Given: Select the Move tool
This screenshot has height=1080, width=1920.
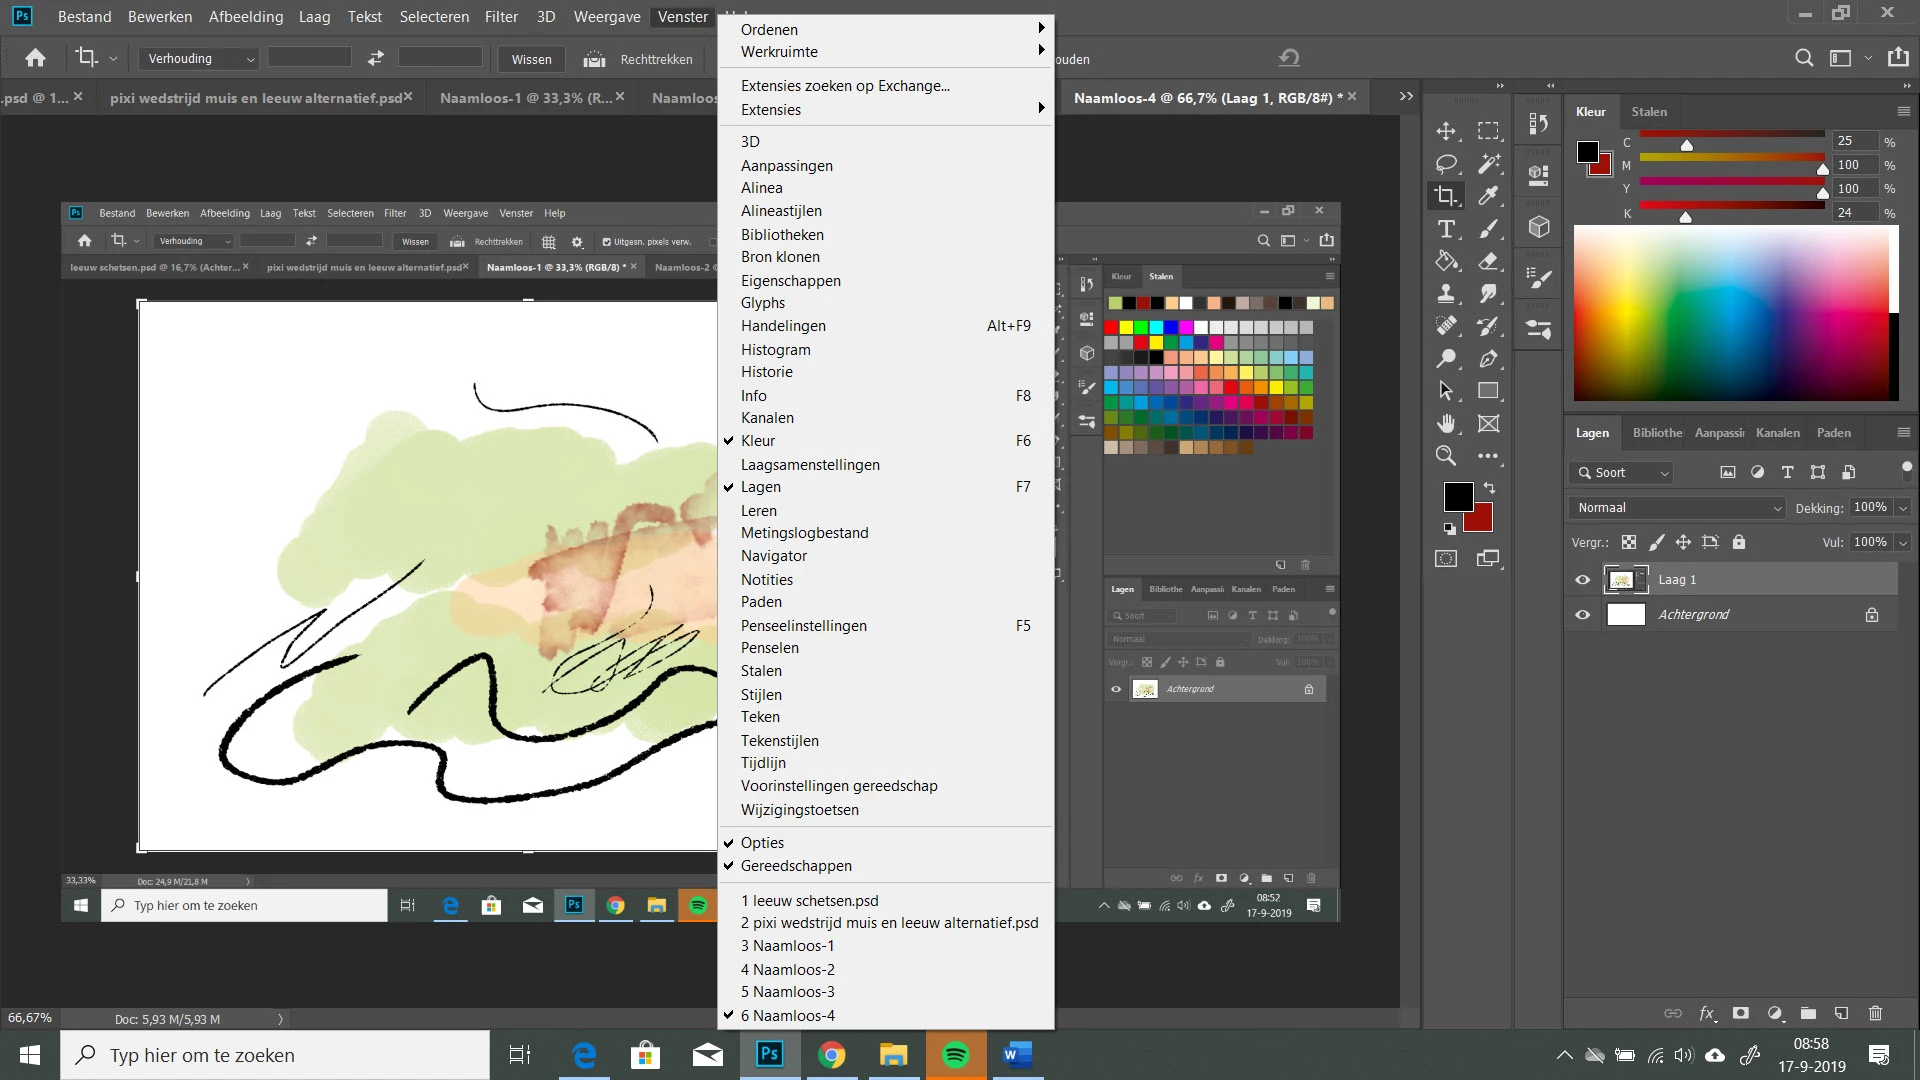Looking at the screenshot, I should (1446, 131).
